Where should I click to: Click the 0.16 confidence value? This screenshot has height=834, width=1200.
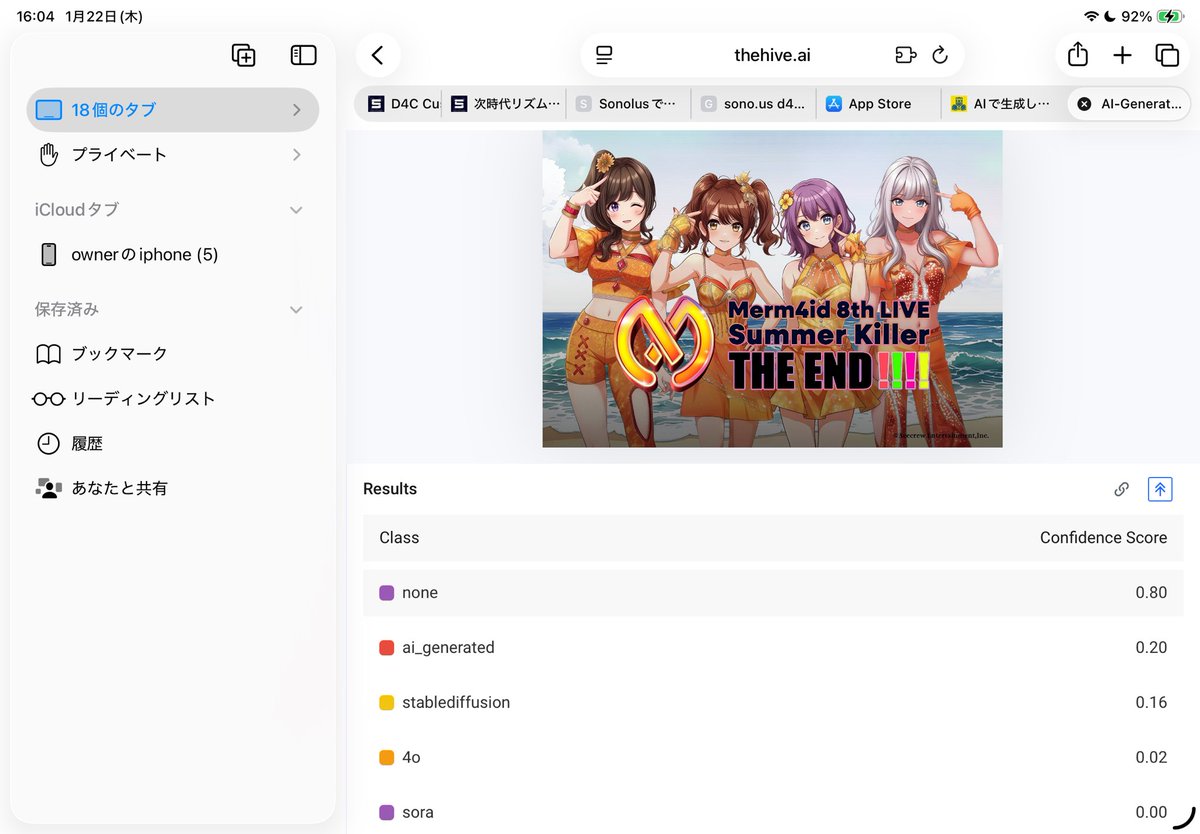point(1151,703)
